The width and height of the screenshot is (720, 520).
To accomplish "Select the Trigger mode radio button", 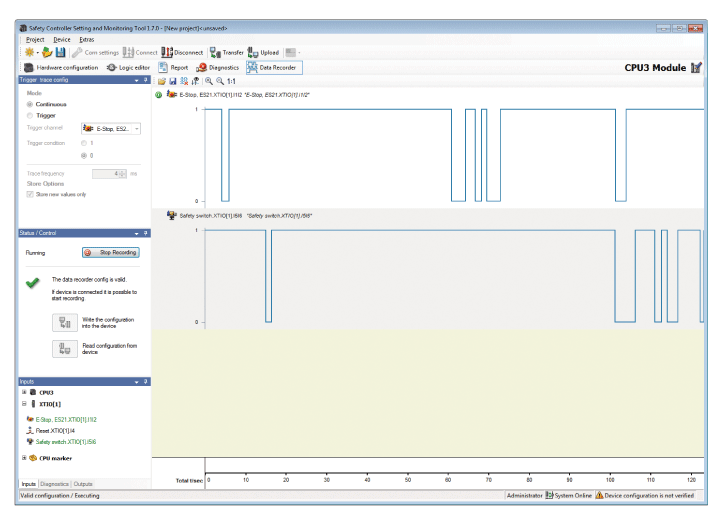I will (x=32, y=115).
